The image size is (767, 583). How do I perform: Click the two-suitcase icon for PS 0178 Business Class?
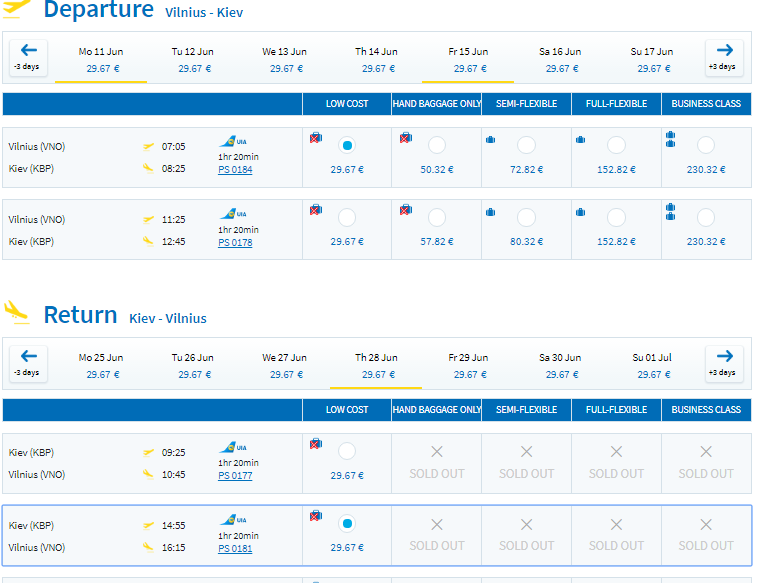pos(671,212)
